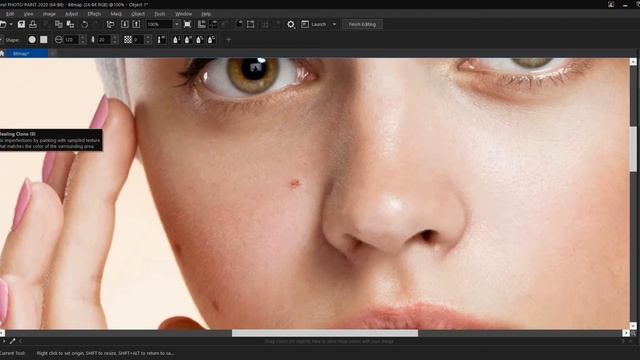The width and height of the screenshot is (640, 360).
Task: Click the Launch application icon
Action: [x=305, y=24]
